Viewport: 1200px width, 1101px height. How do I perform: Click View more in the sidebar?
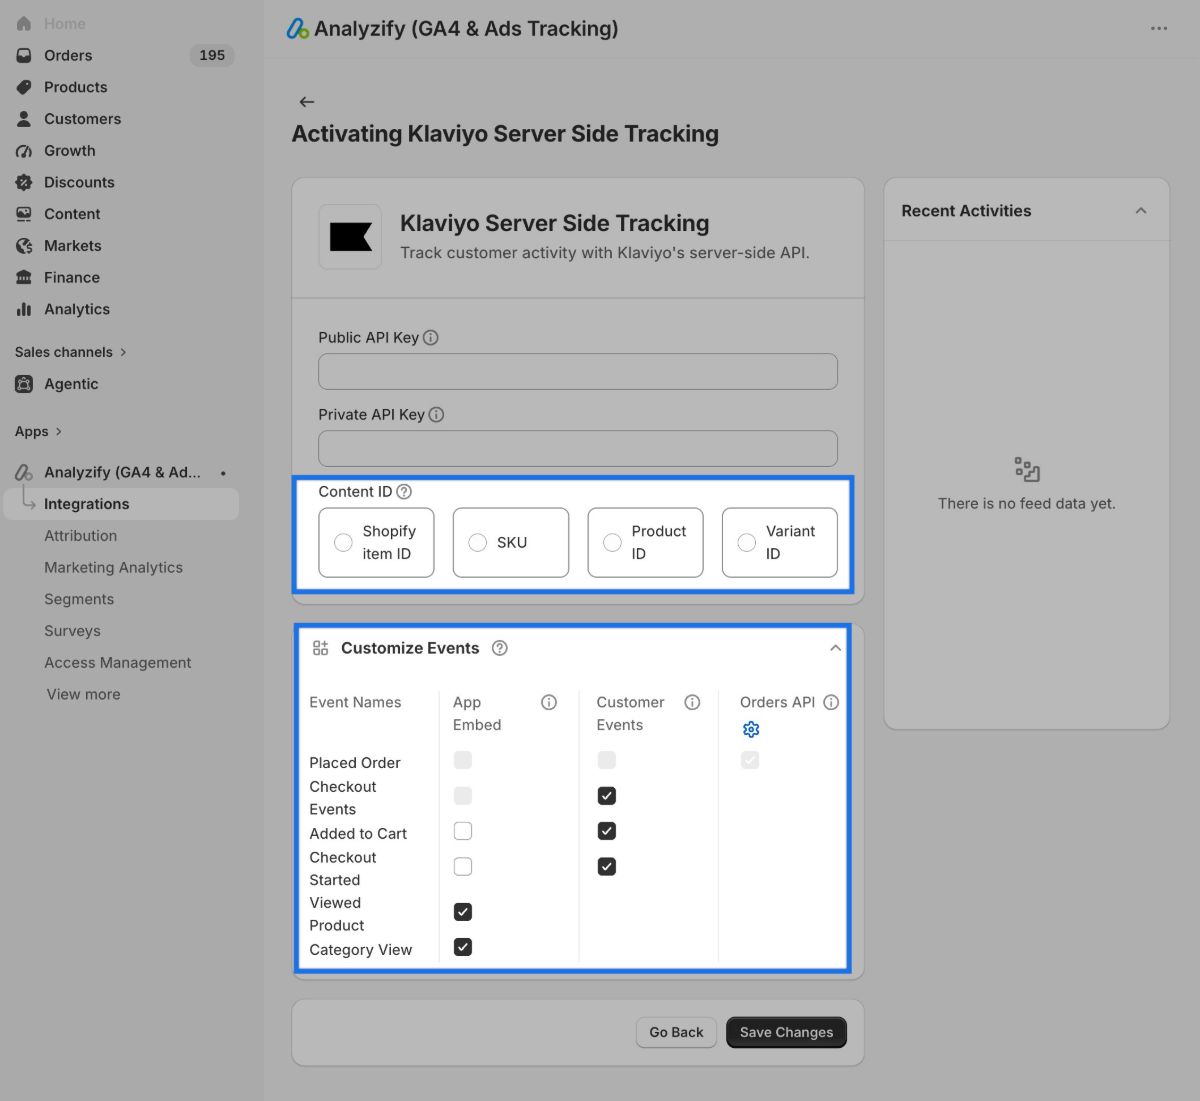point(83,694)
